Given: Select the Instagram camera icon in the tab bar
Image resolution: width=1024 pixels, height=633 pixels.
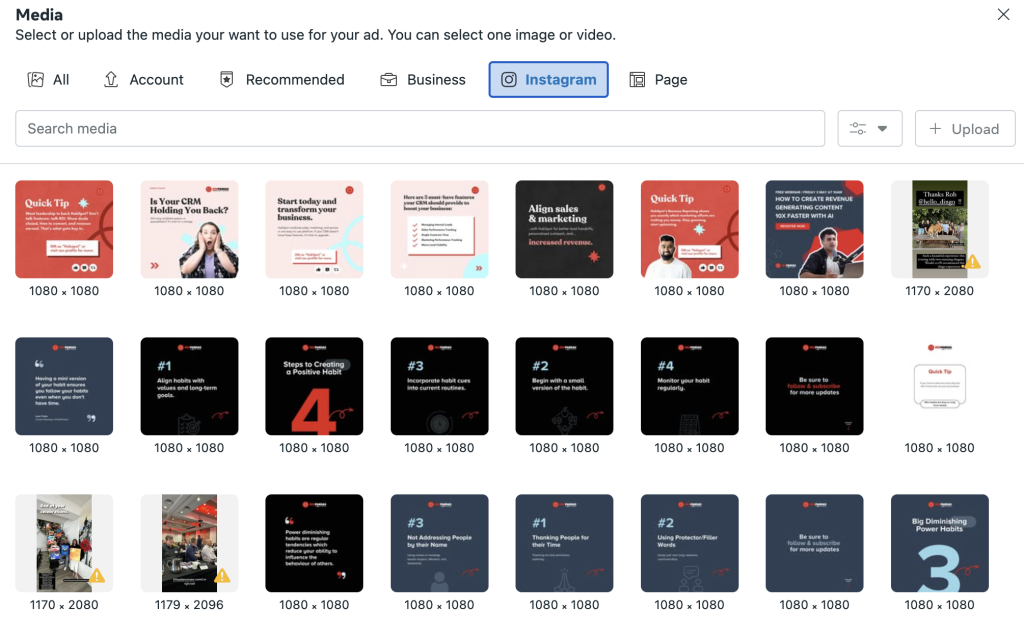Looking at the screenshot, I should [510, 79].
